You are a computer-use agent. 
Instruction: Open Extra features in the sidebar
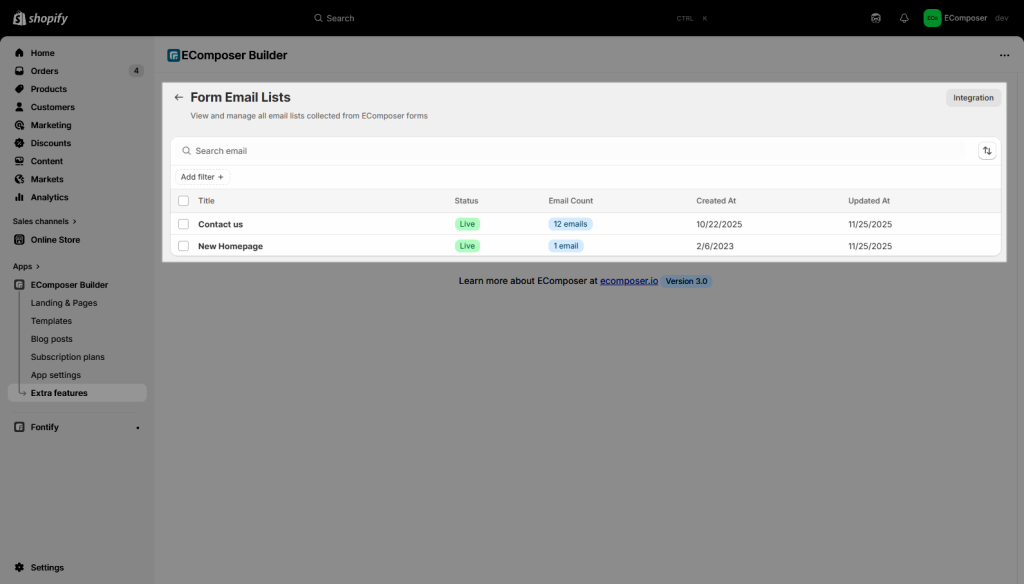coord(59,393)
